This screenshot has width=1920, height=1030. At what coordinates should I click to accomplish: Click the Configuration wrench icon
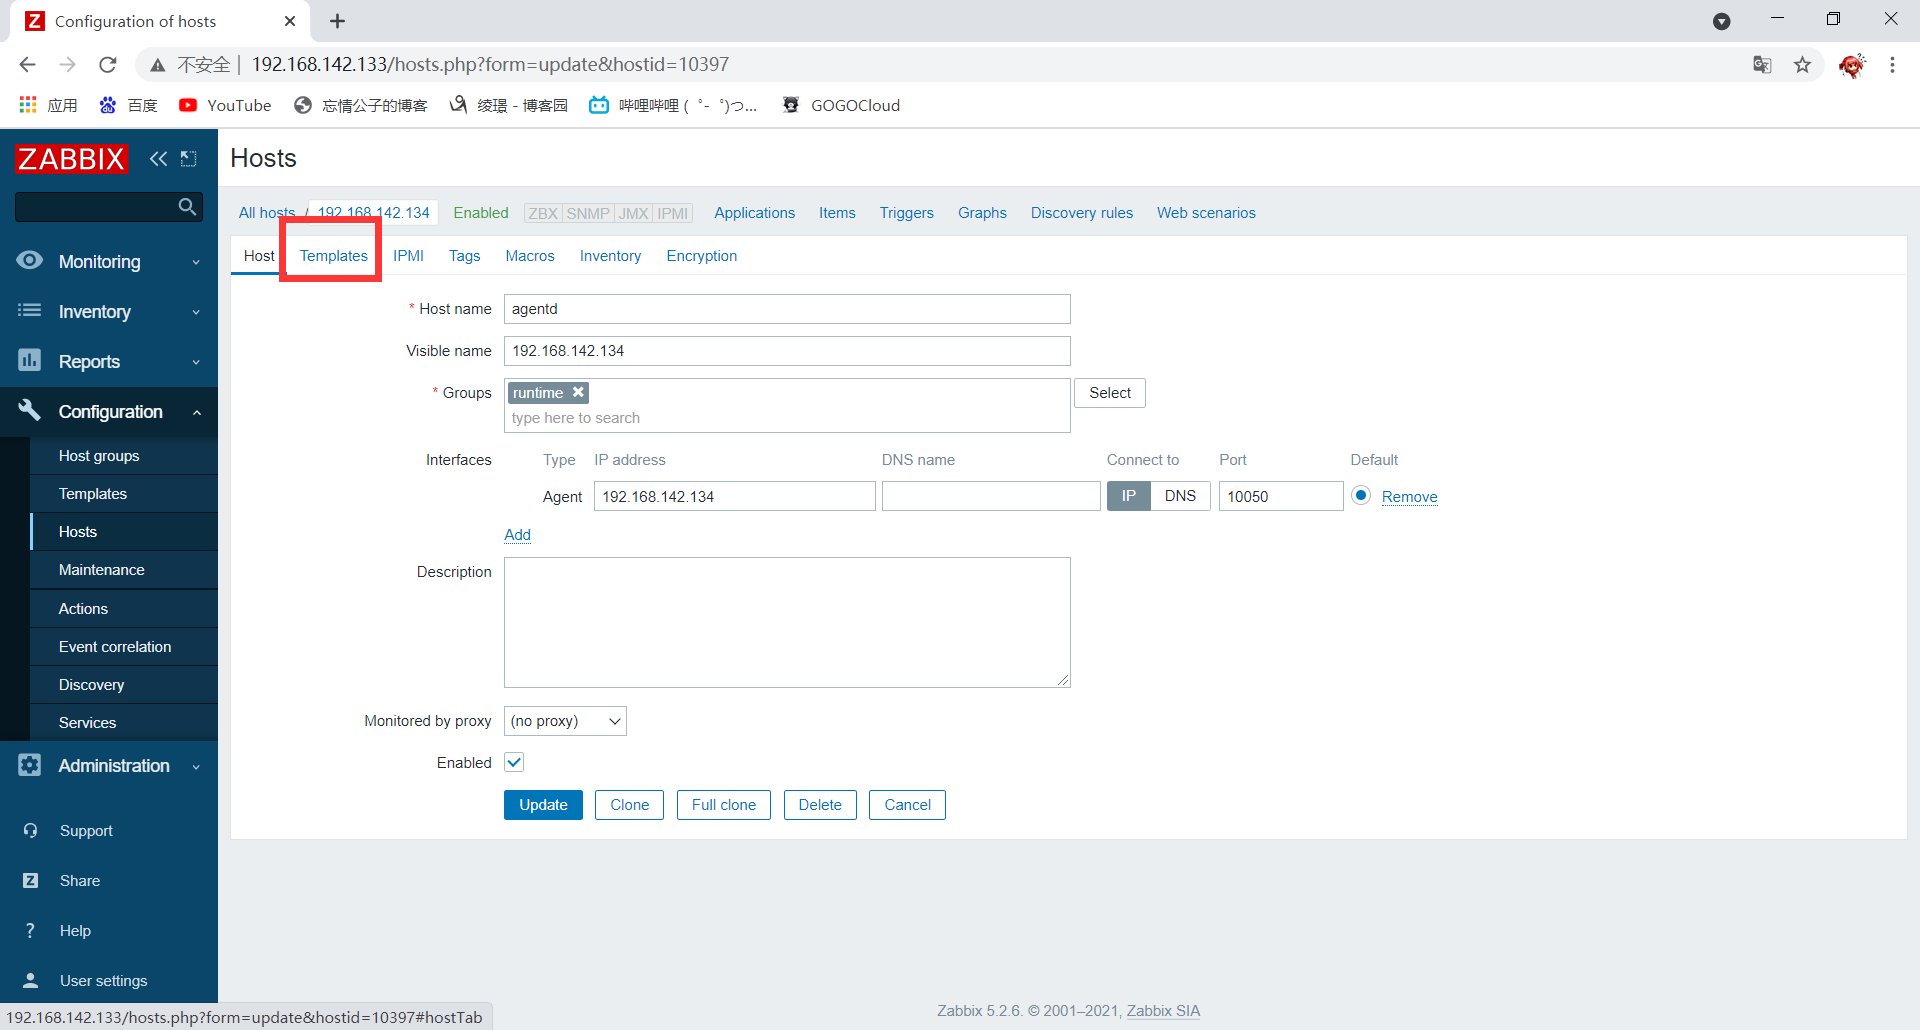coord(30,410)
